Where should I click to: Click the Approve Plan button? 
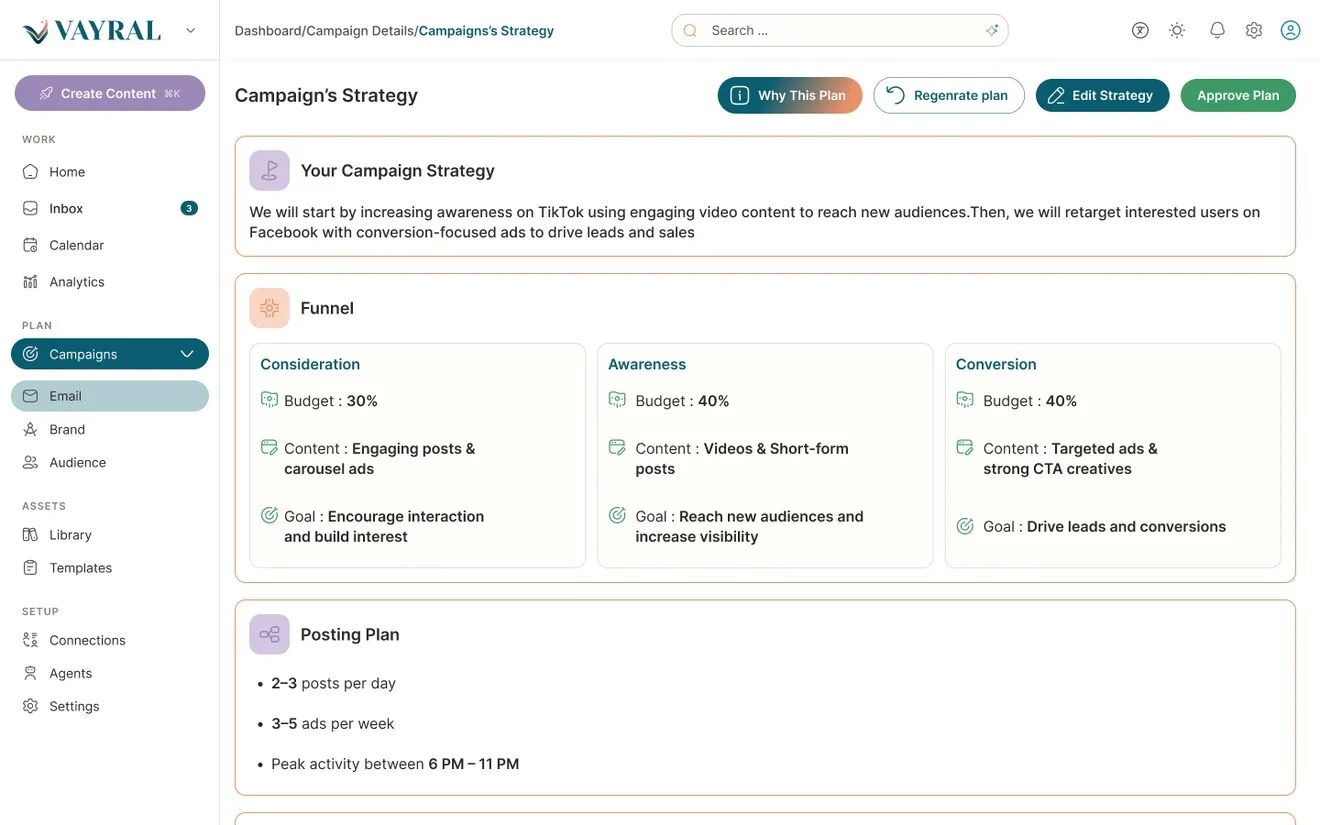(x=1238, y=95)
